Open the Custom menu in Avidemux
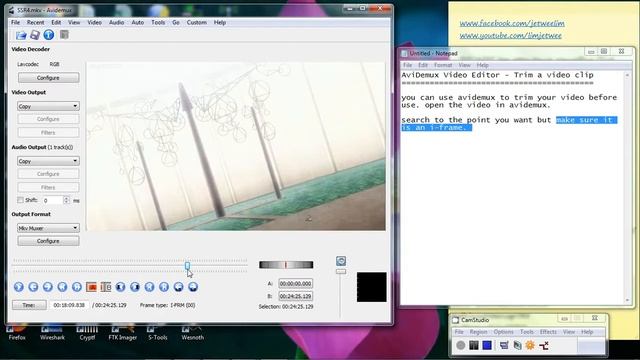The image size is (640, 360). tap(197, 22)
